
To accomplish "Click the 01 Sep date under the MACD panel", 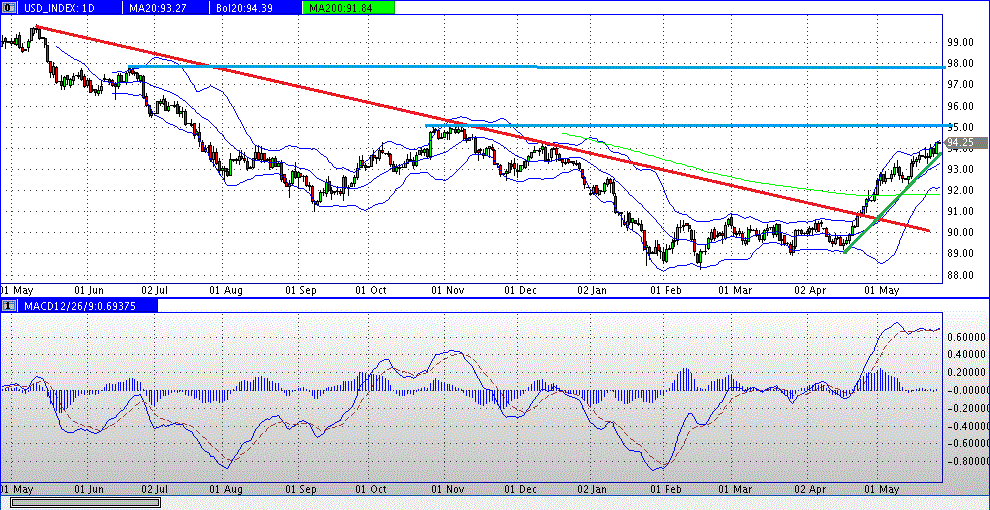I will (300, 490).
